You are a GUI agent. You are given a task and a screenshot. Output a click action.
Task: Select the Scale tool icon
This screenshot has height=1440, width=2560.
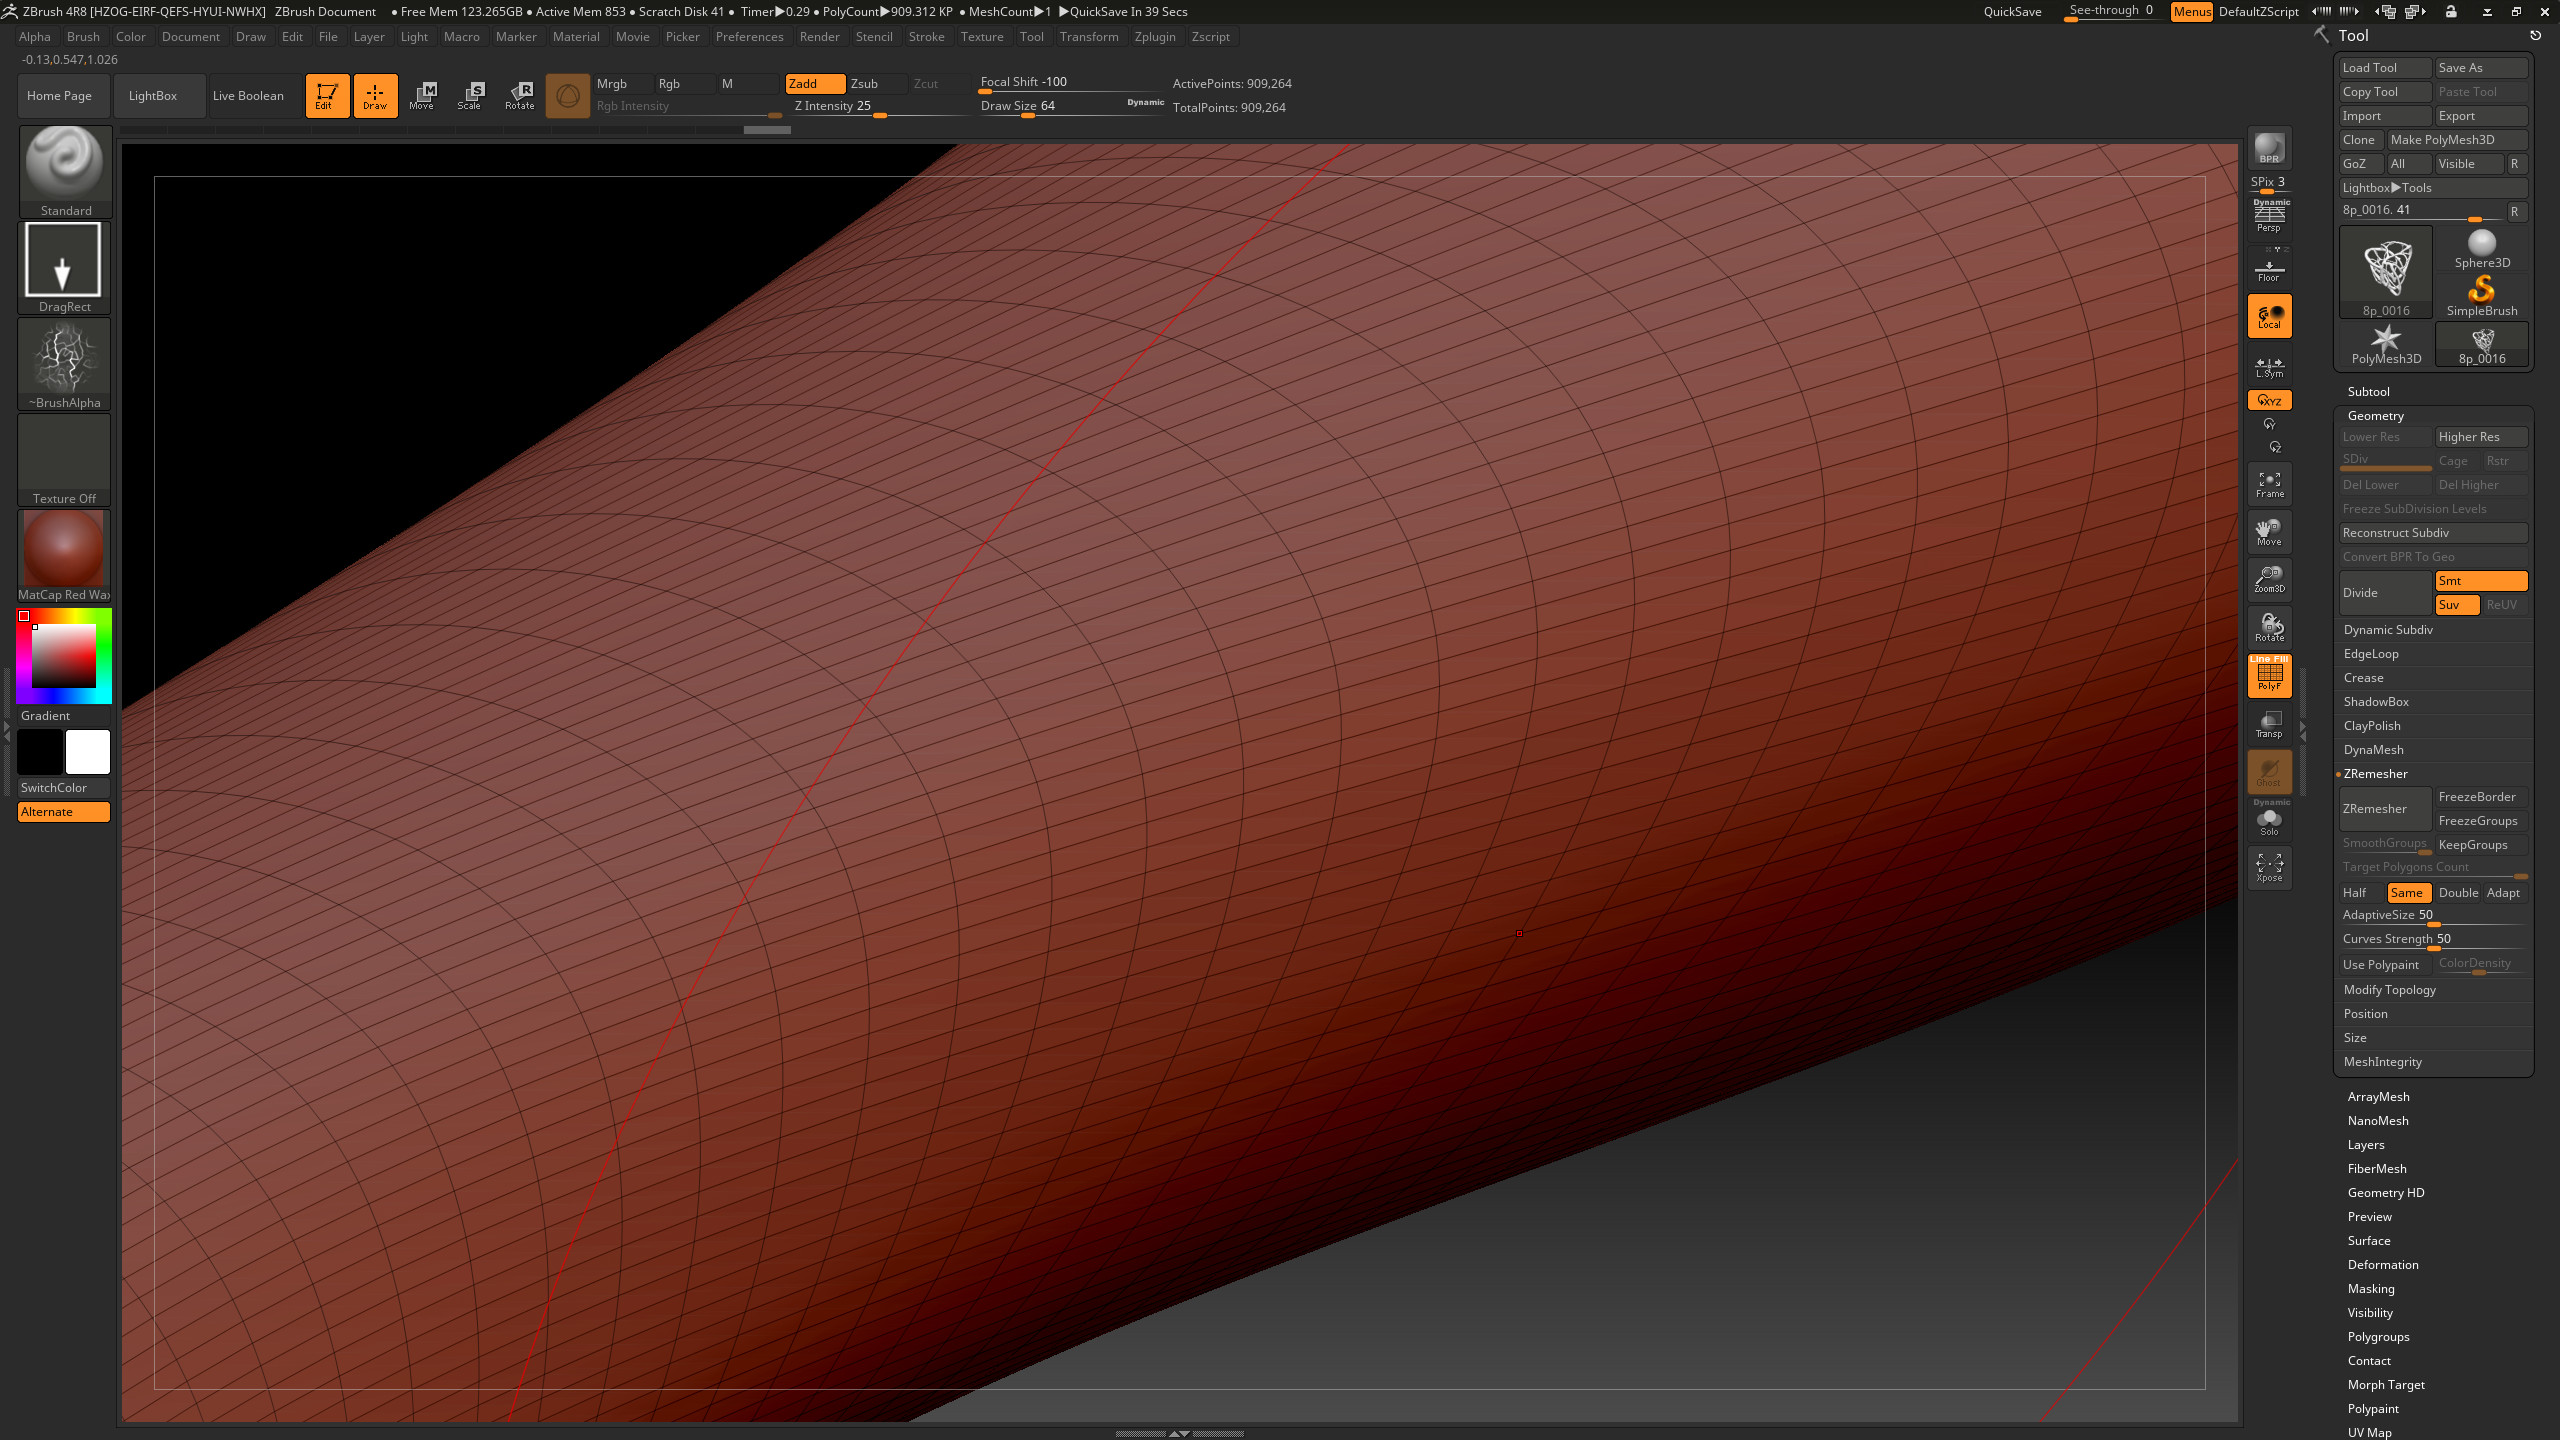tap(470, 95)
